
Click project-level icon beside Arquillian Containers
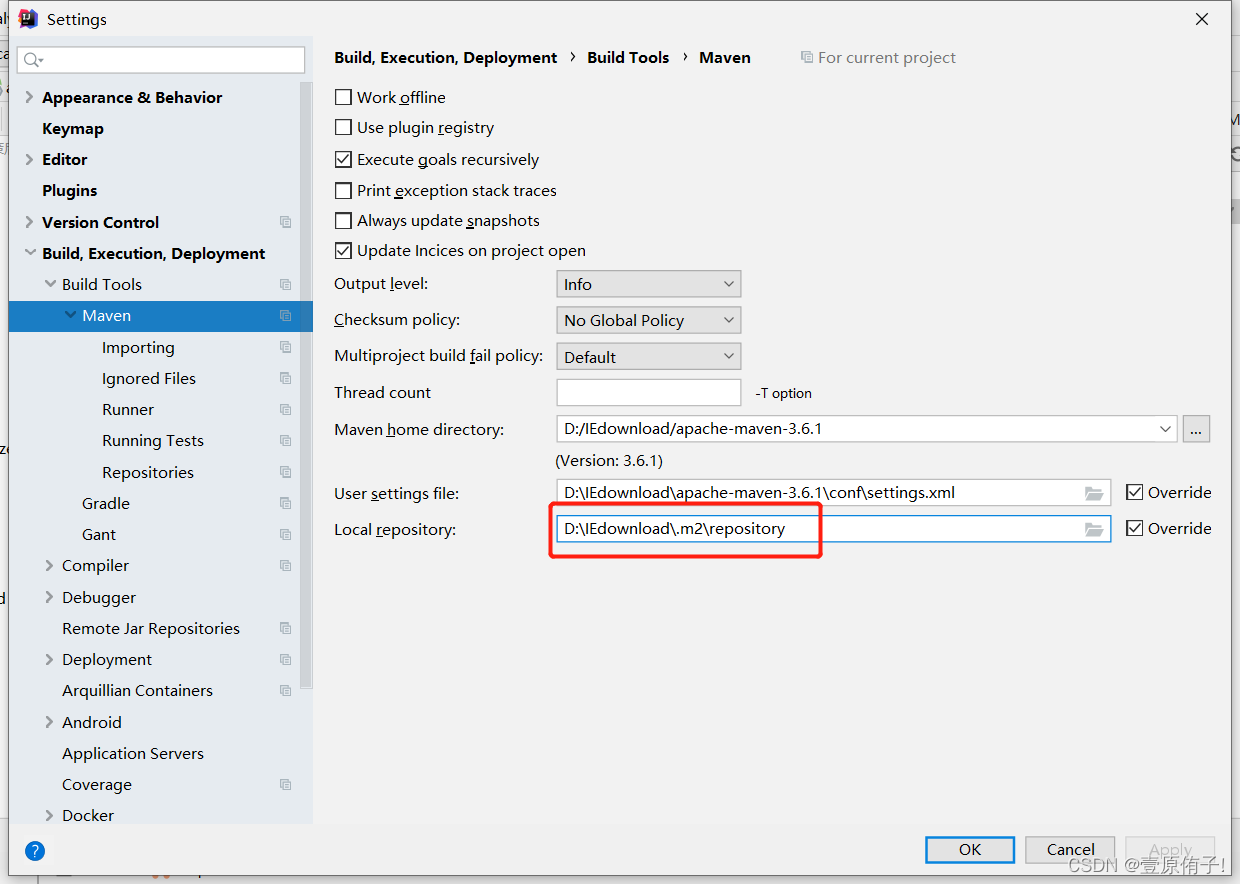click(x=286, y=690)
